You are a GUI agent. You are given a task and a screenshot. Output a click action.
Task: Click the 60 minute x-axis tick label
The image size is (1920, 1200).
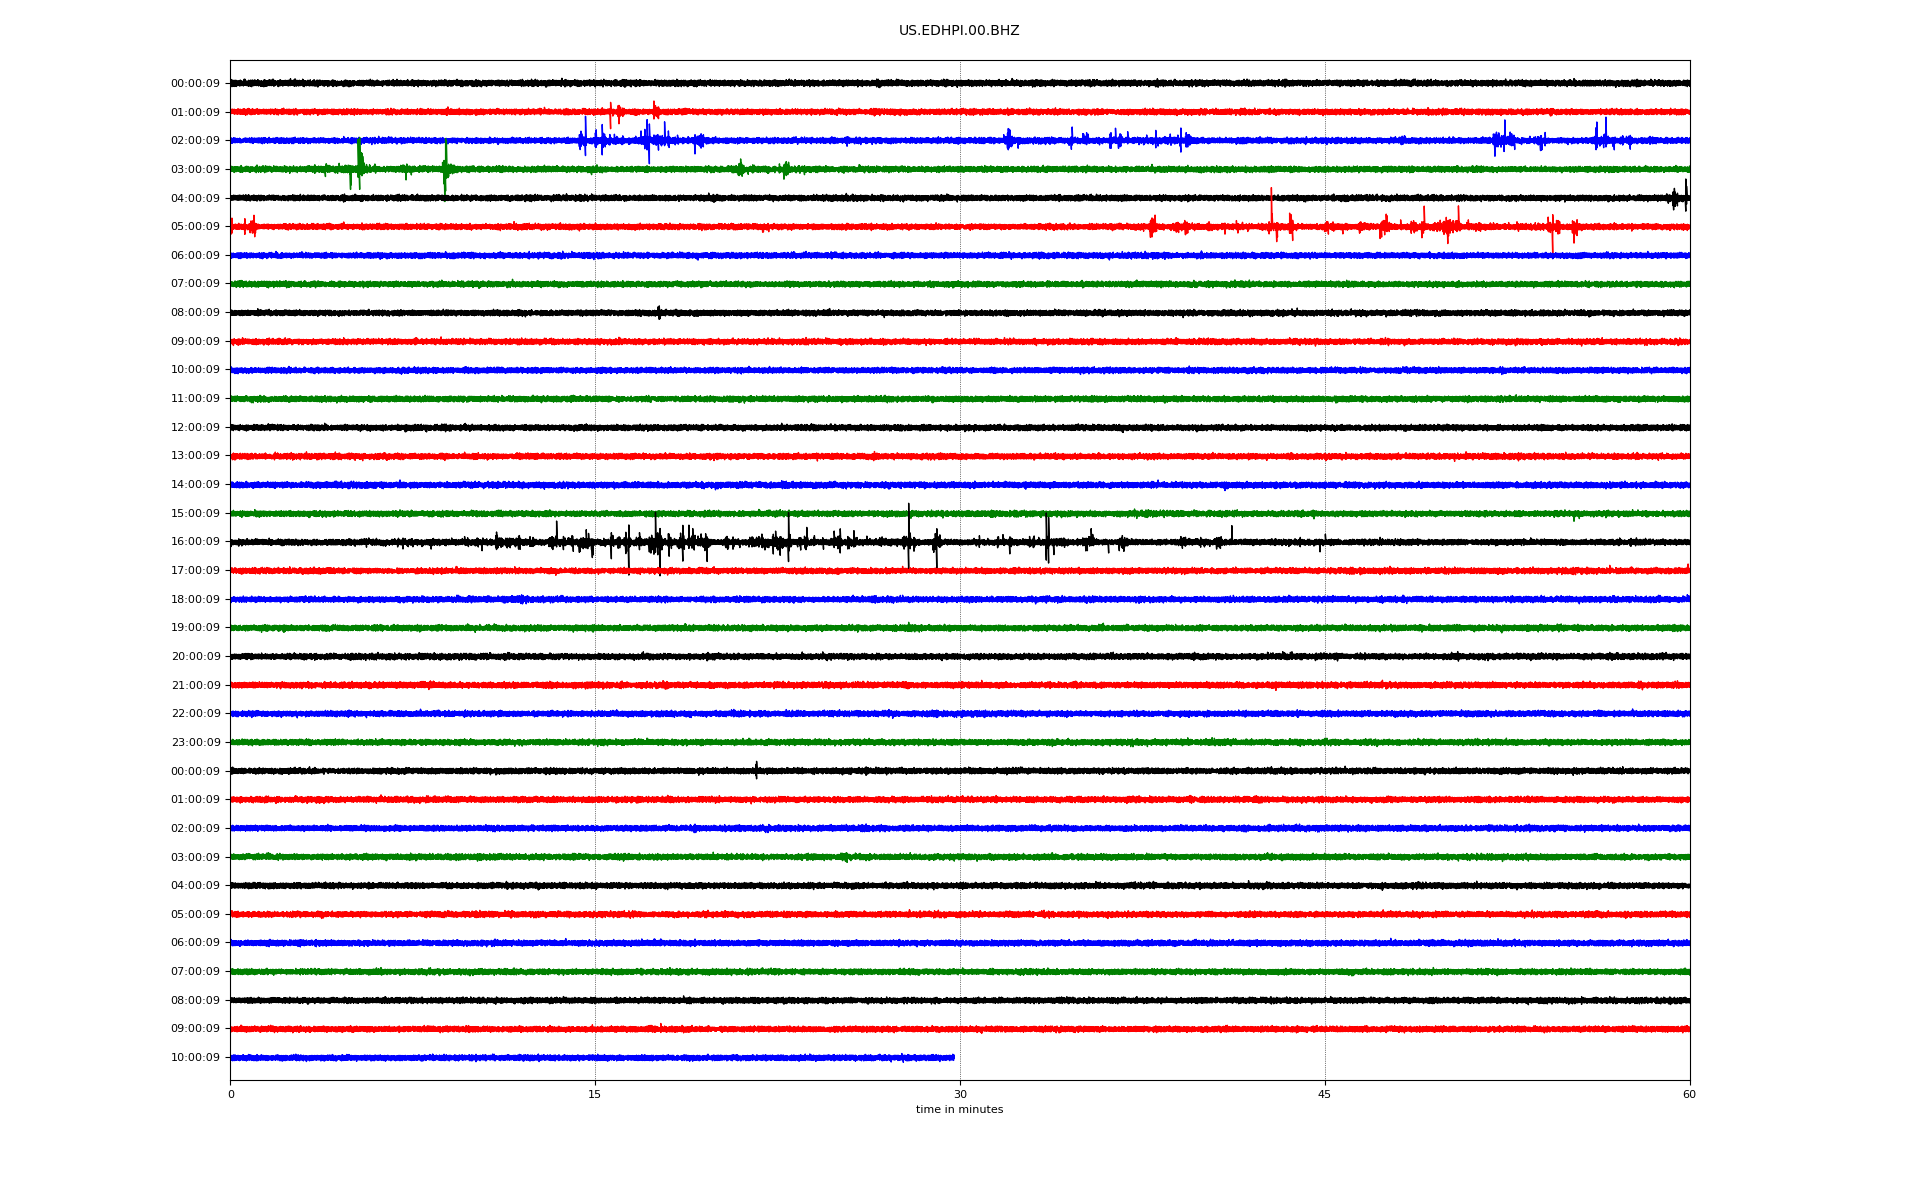[1689, 1094]
